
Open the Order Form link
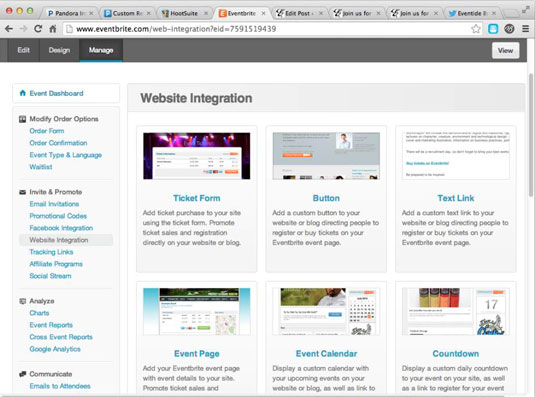[47, 131]
